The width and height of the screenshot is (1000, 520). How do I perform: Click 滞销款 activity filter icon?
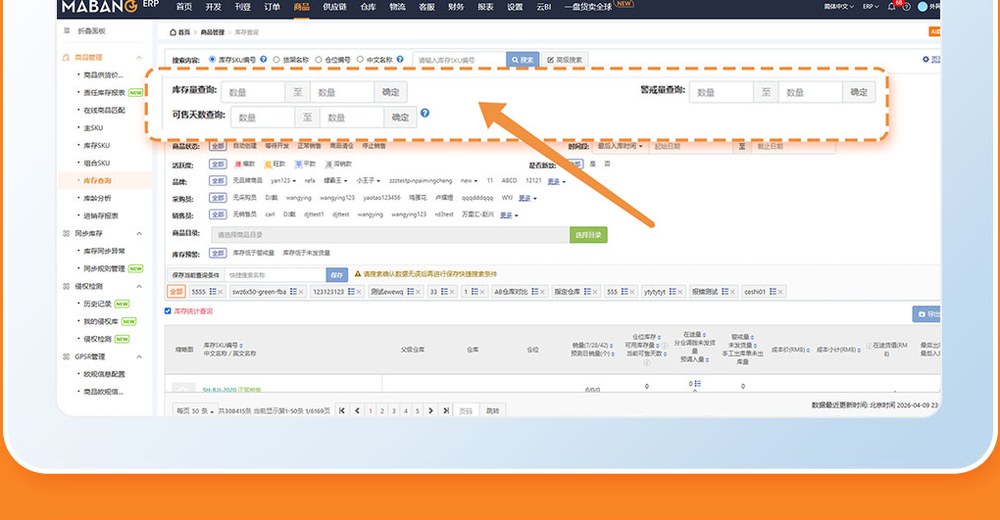pyautogui.click(x=329, y=164)
